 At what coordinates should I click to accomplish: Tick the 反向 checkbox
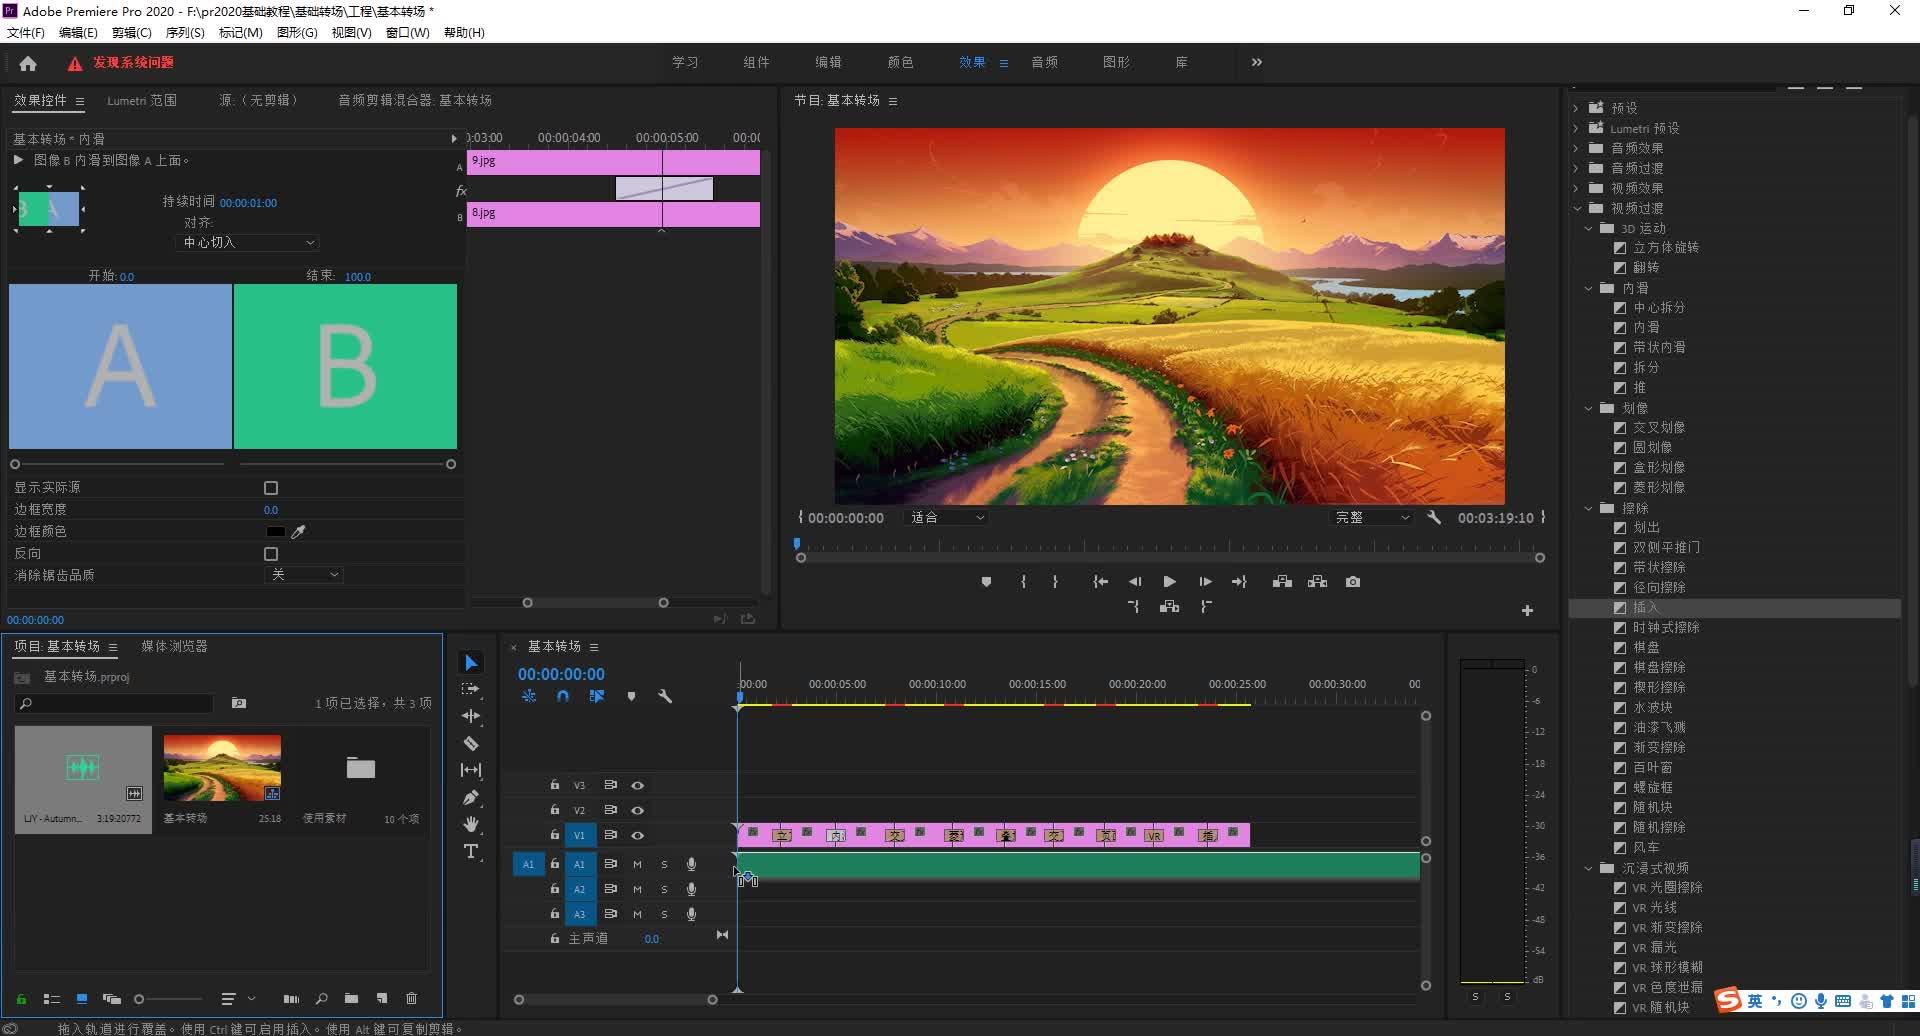tap(271, 554)
